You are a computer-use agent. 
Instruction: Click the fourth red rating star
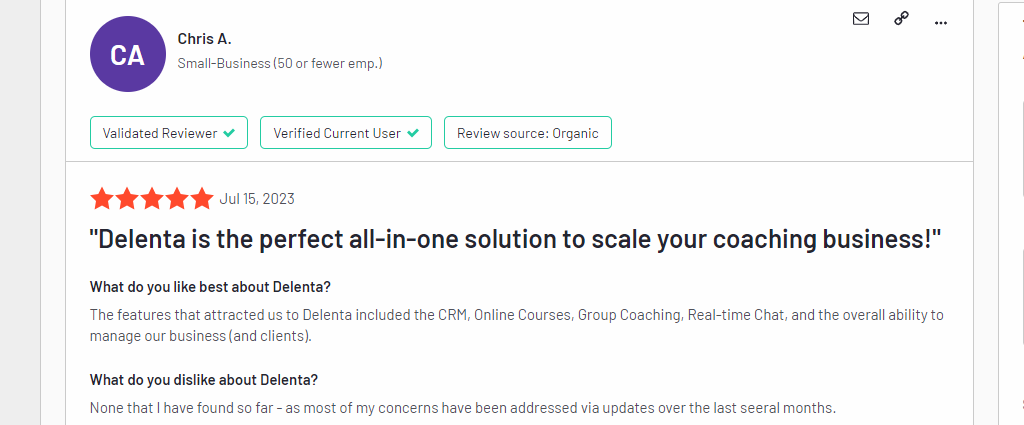(177, 199)
